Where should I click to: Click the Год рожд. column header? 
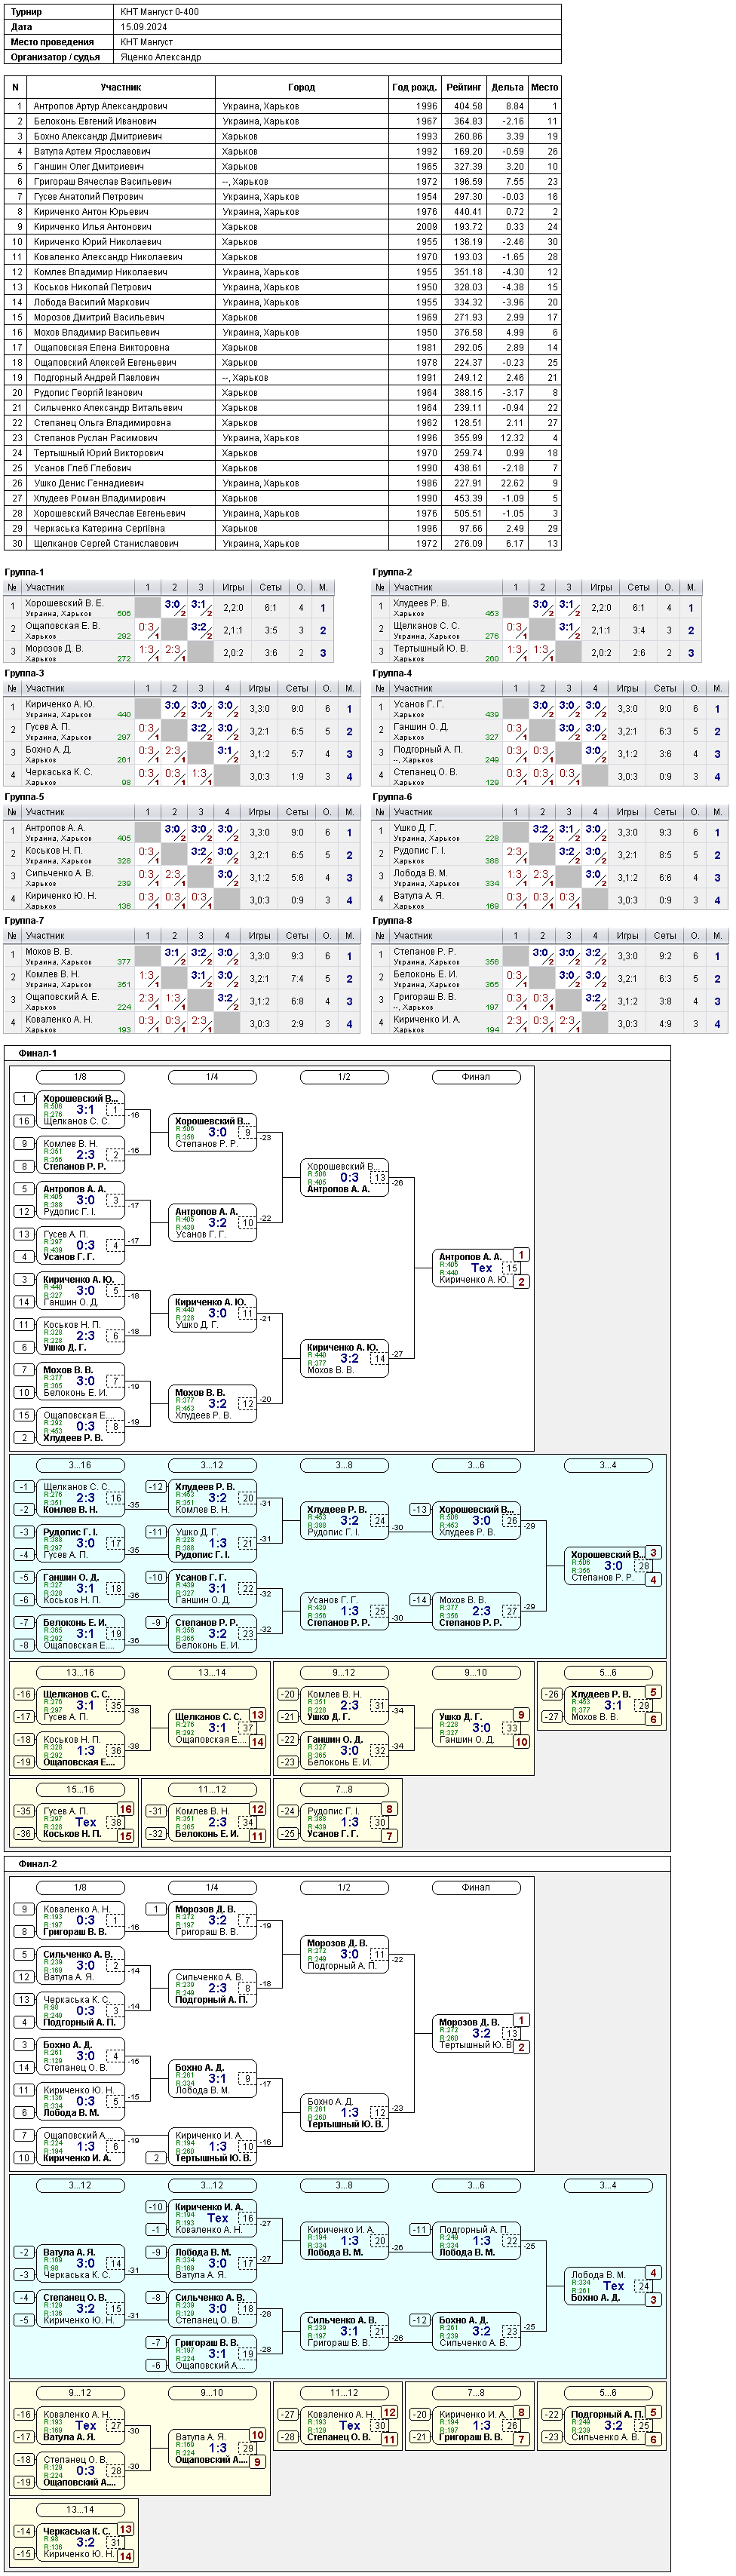[x=414, y=87]
